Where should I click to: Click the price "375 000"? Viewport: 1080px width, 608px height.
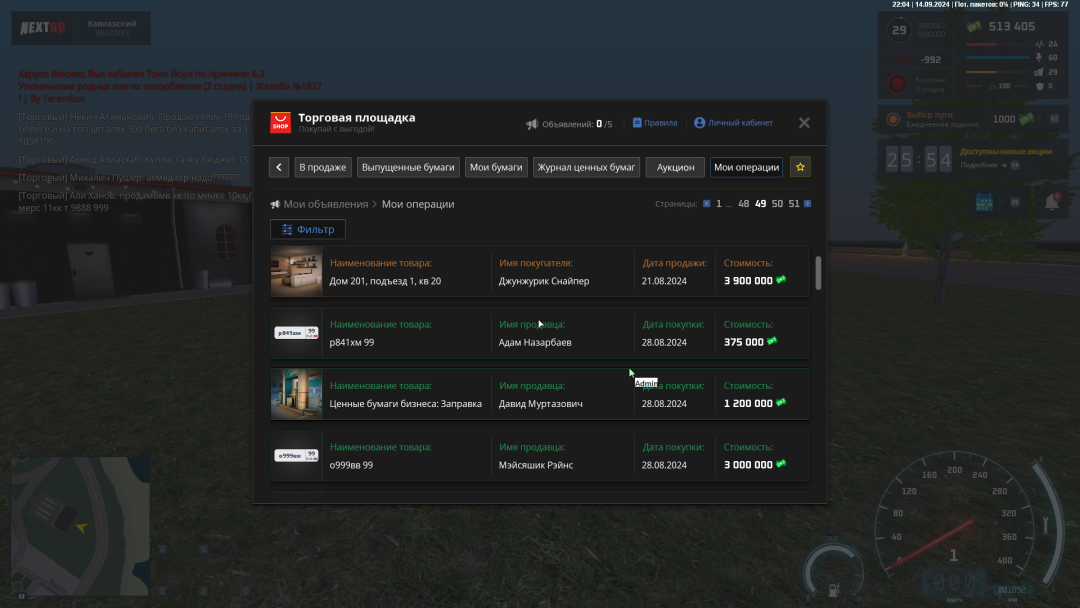coord(744,342)
